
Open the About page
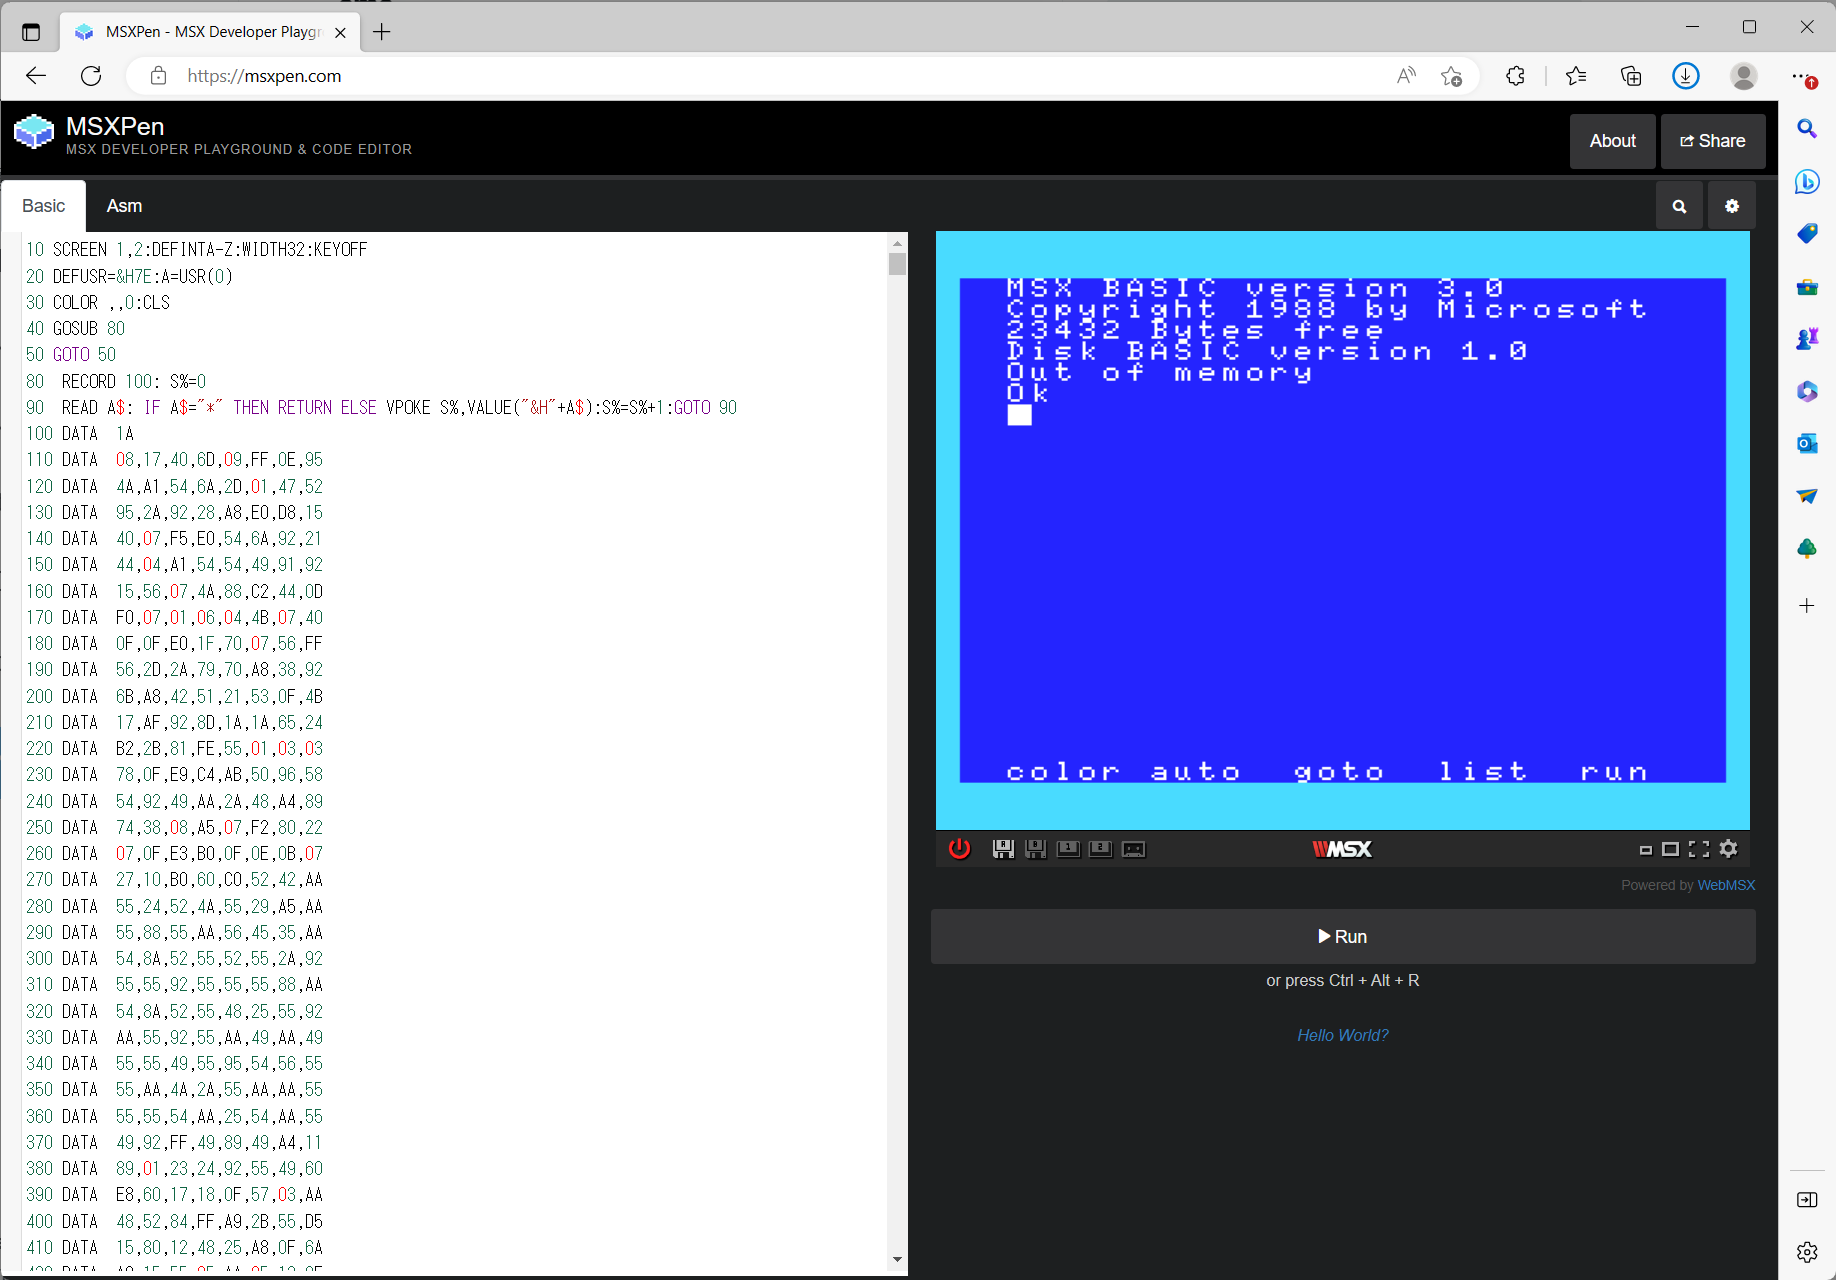pyautogui.click(x=1612, y=141)
